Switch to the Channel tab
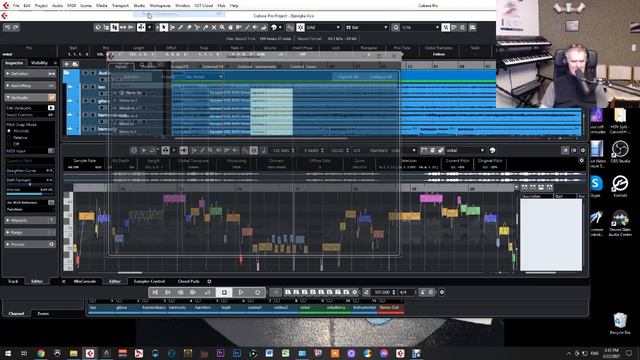Image resolution: width=640 pixels, height=360 pixels. coord(16,313)
